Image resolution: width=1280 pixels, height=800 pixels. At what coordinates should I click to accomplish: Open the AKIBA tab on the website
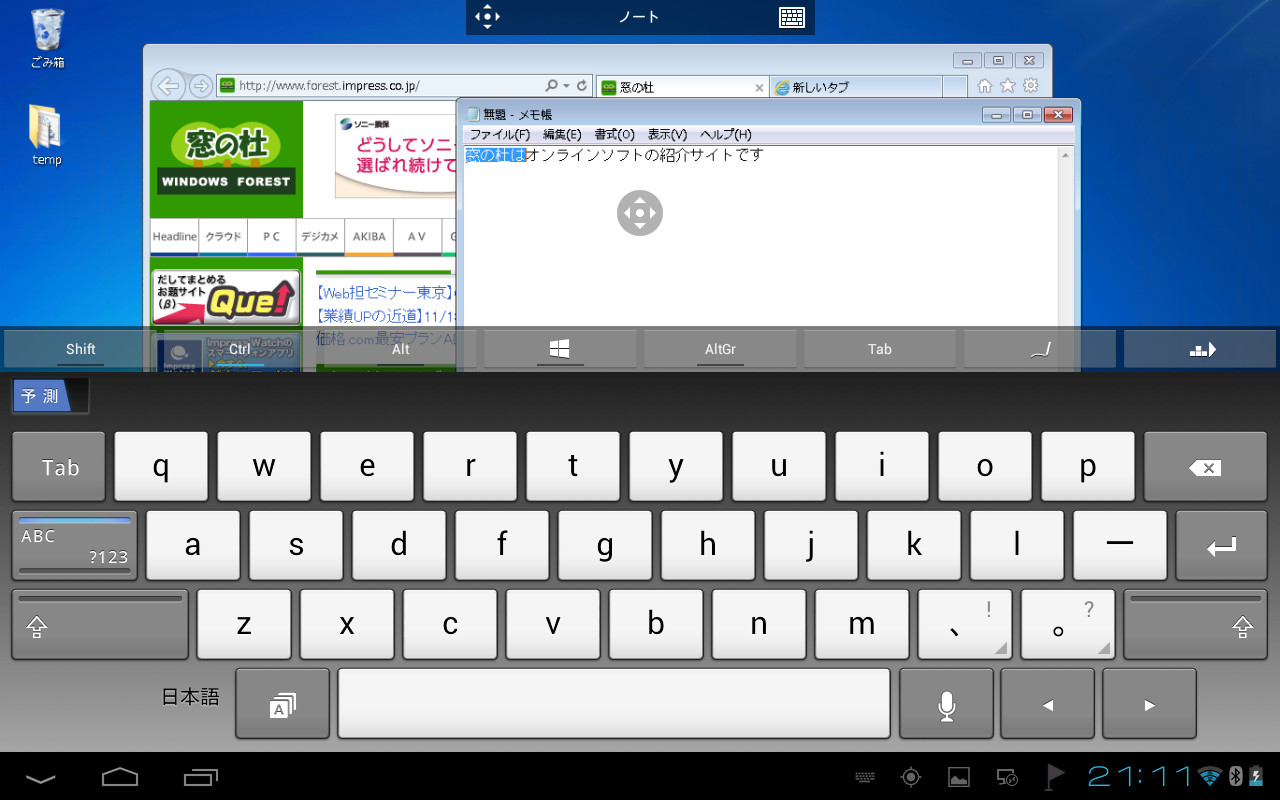tap(369, 237)
